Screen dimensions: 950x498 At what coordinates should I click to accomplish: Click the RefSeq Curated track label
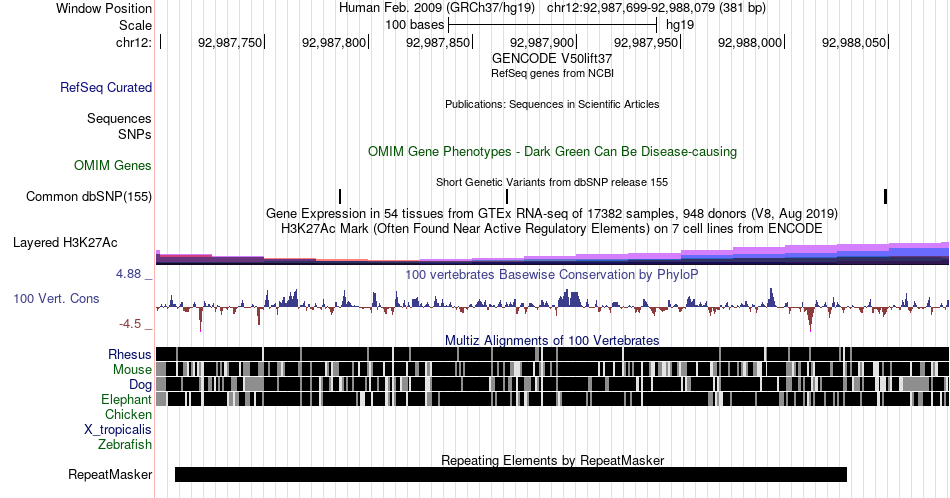tap(106, 87)
